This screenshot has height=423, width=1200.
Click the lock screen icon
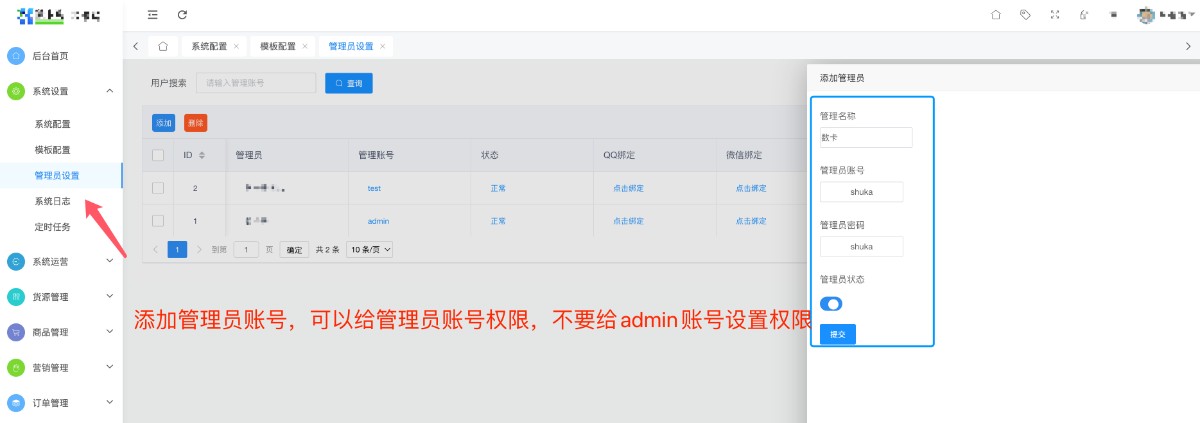pyautogui.click(x=1084, y=15)
